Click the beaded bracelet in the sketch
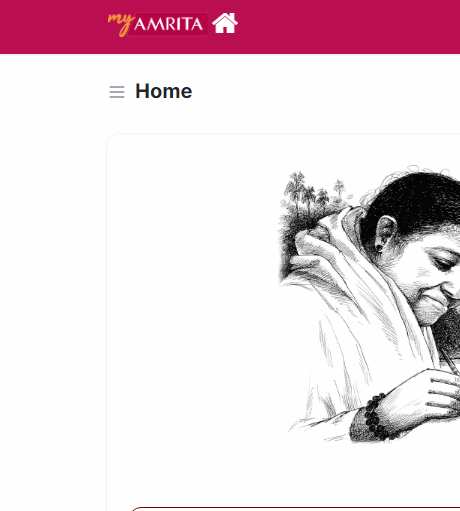The image size is (460, 511). click(x=375, y=416)
